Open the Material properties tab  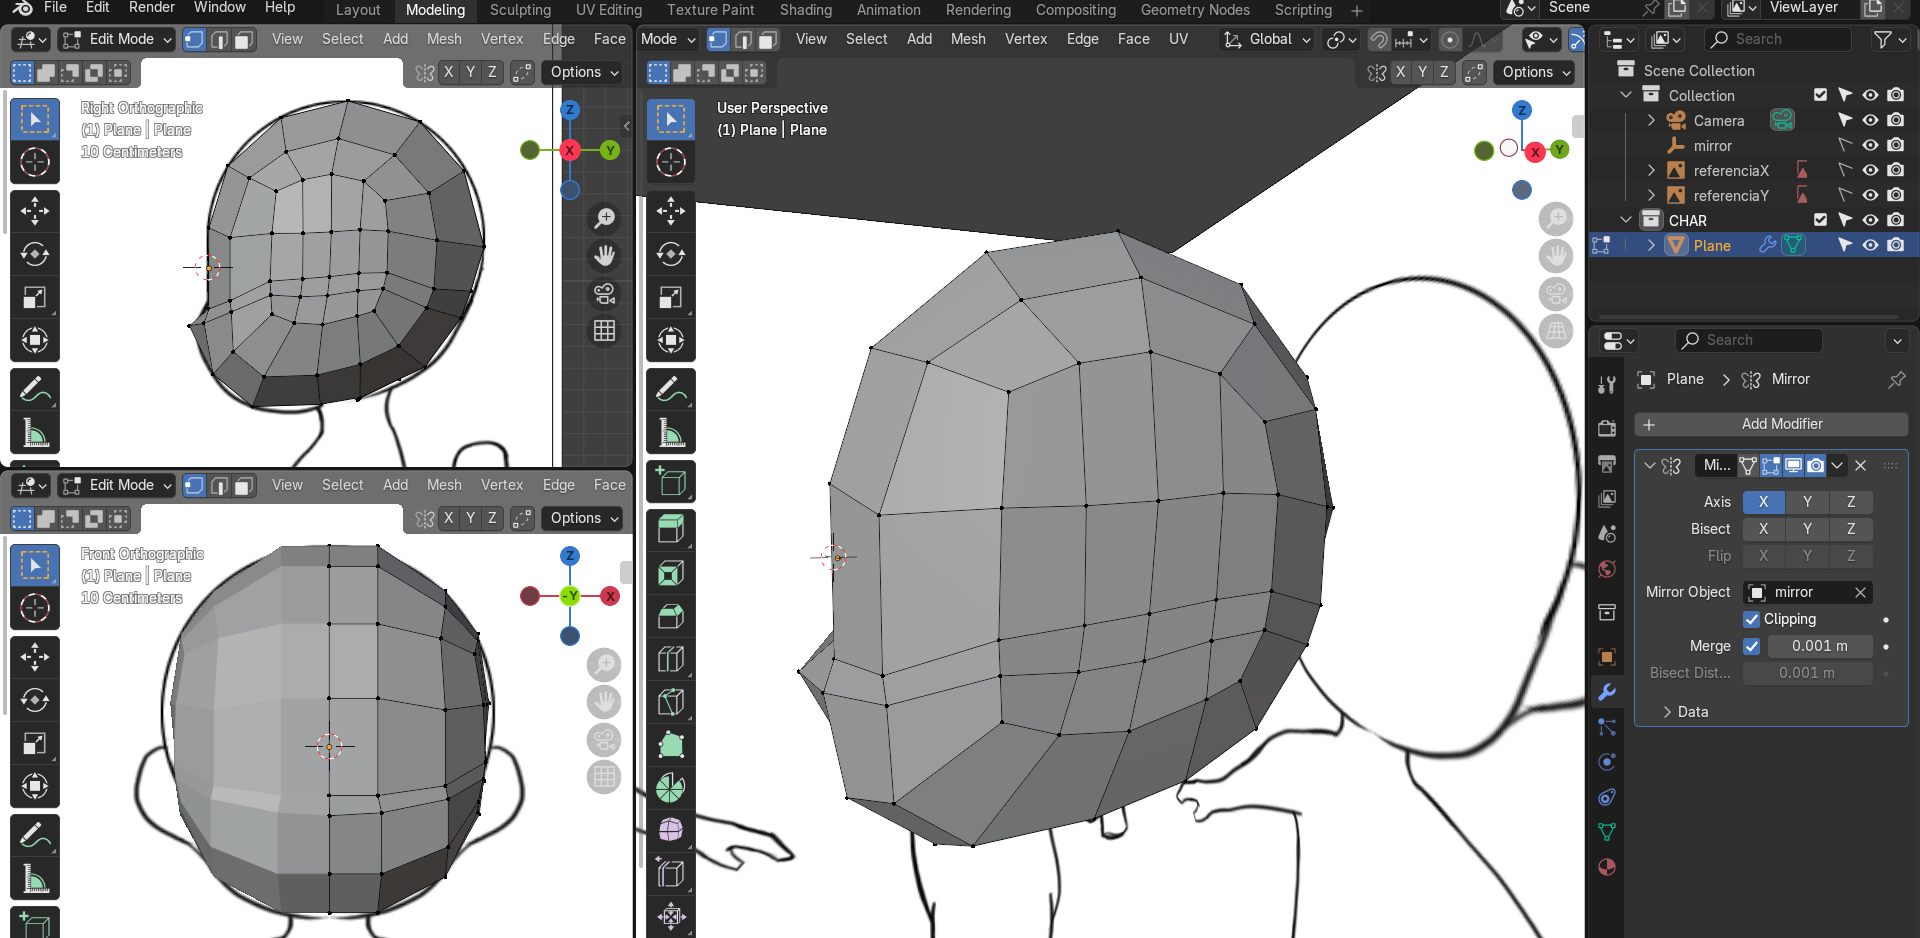1607,867
